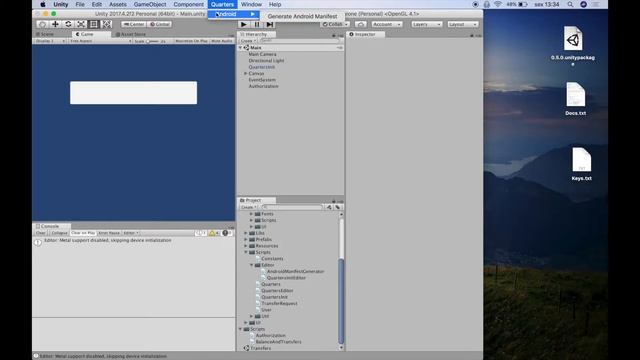Click the Pause button in toolbar
The width and height of the screenshot is (640, 360).
257,24
